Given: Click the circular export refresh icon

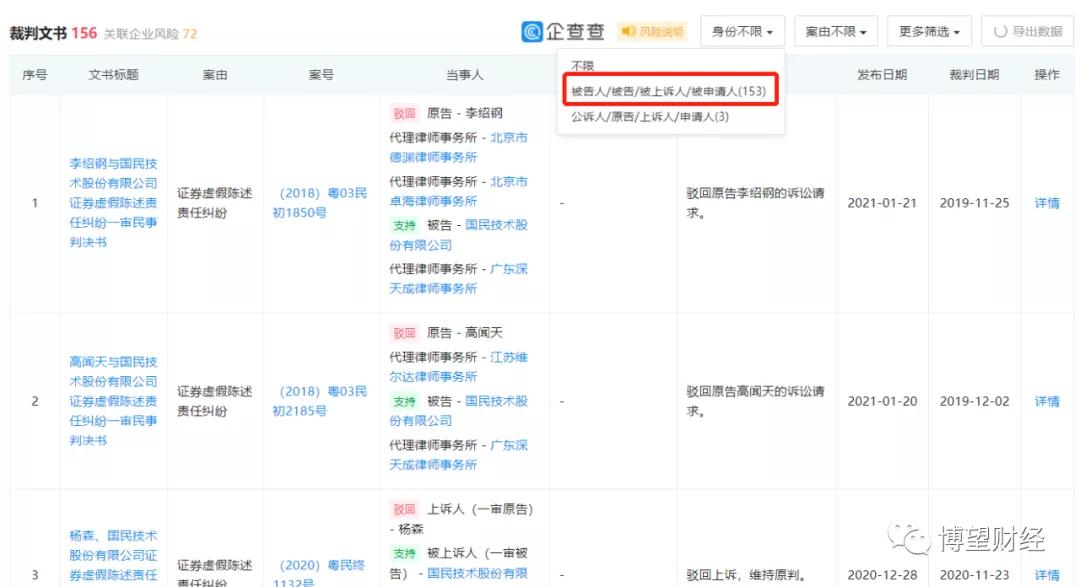Looking at the screenshot, I should (999, 31).
